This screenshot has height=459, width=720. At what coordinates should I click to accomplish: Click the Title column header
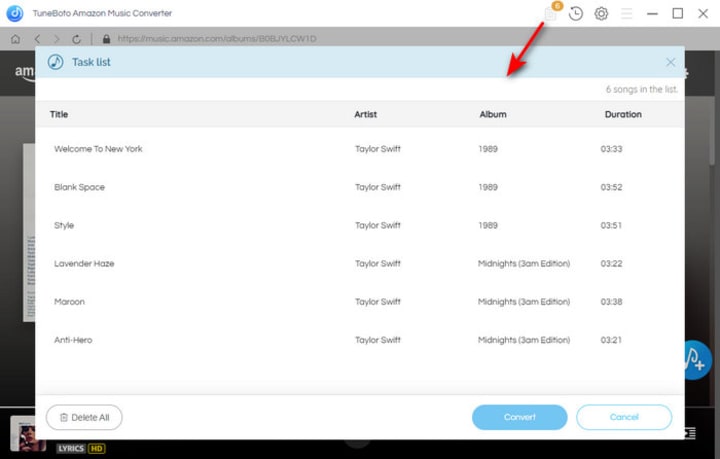click(x=59, y=114)
